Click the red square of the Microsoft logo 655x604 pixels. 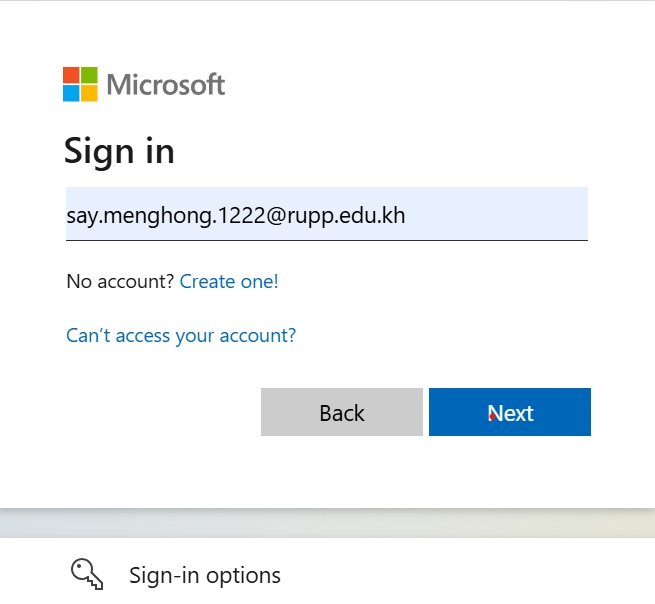[x=71, y=75]
